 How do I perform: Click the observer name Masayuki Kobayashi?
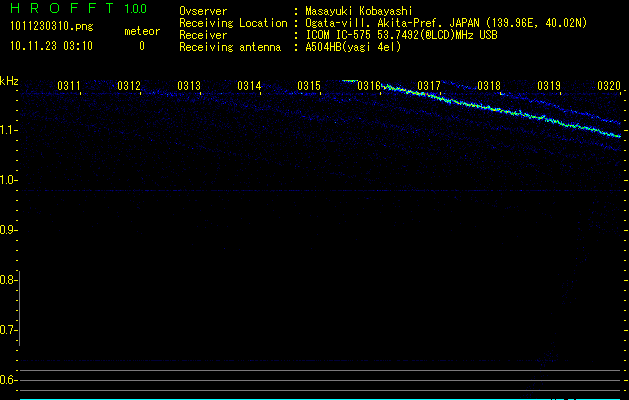[x=359, y=11]
